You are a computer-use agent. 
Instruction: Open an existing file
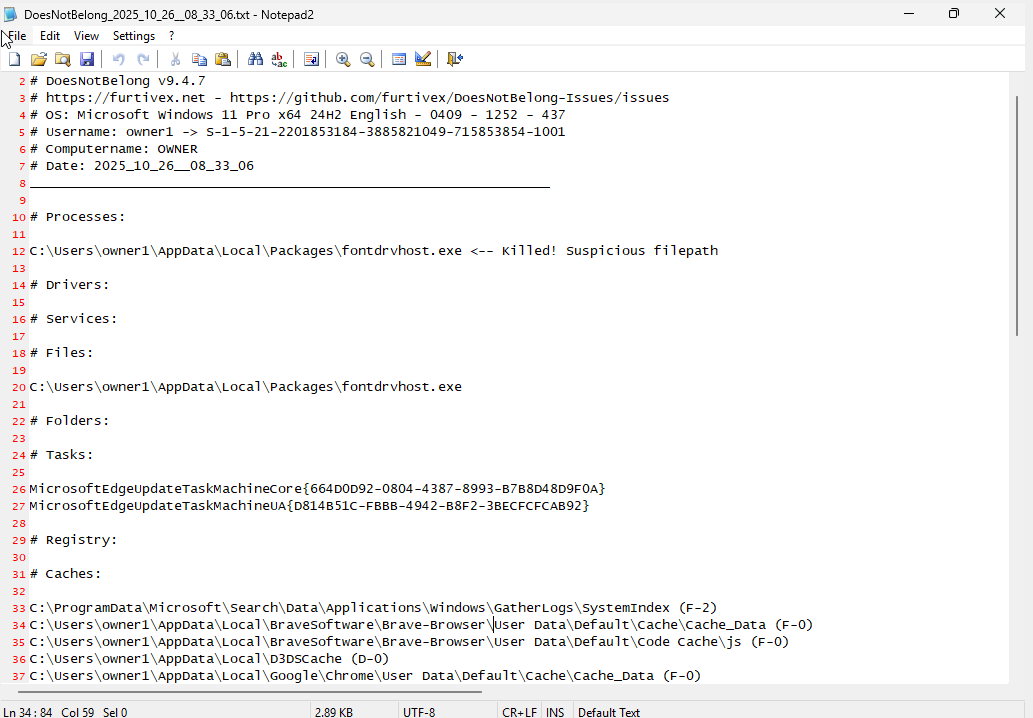click(39, 59)
